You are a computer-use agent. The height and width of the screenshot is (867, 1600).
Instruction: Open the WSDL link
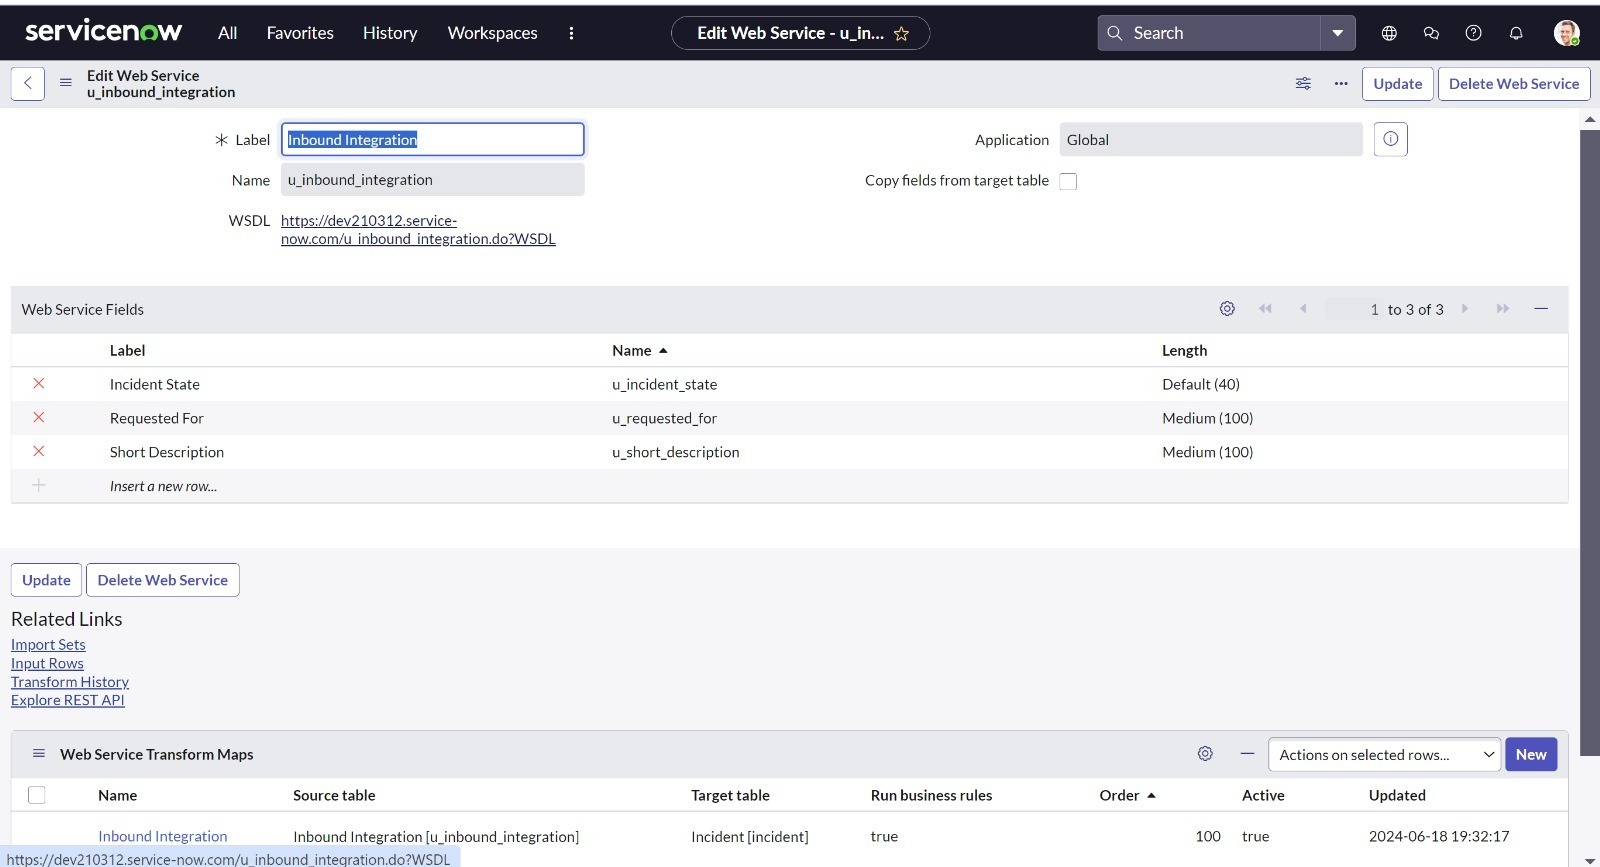(x=418, y=230)
